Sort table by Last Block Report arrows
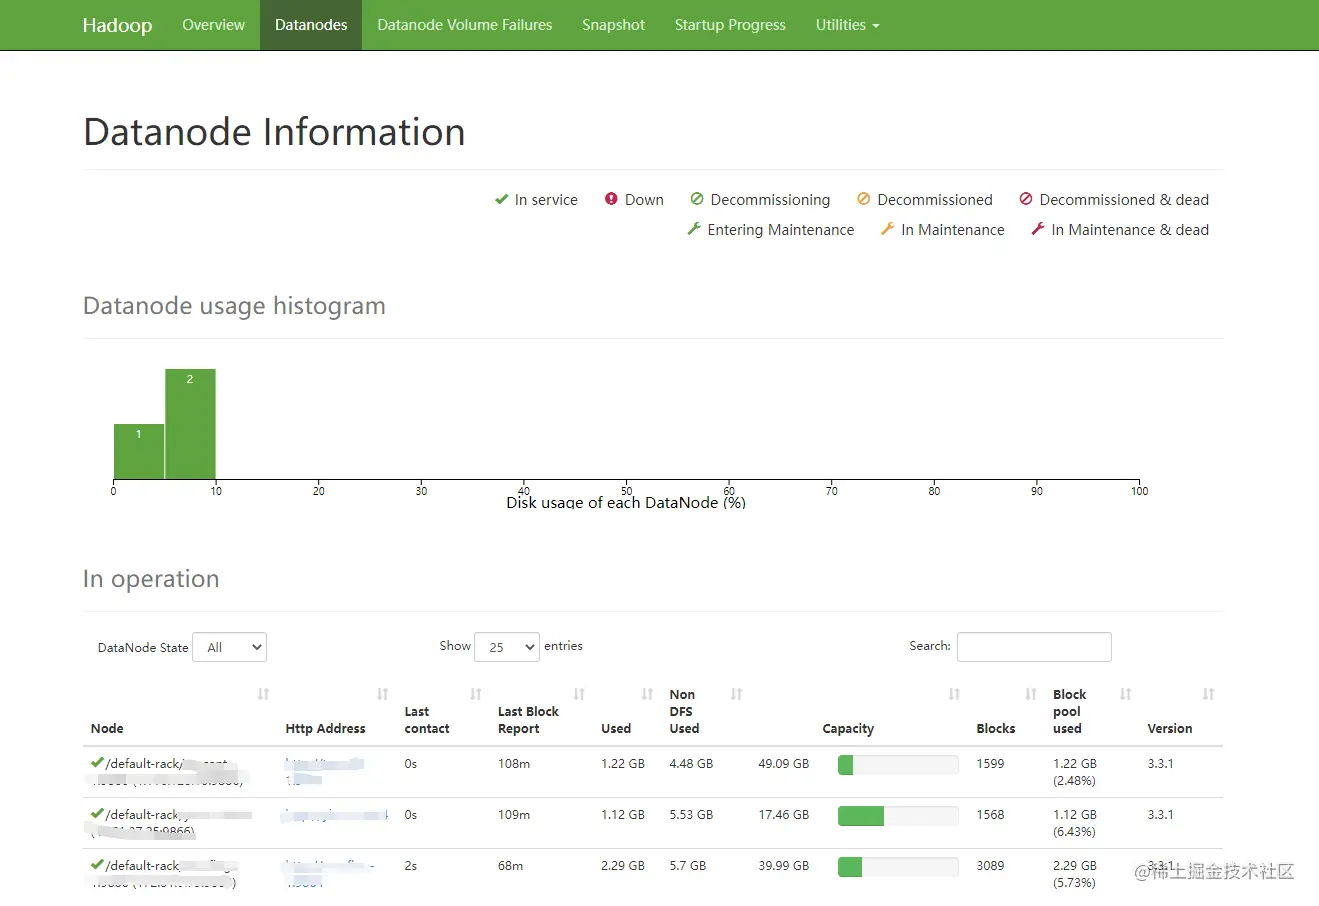This screenshot has width=1319, height=906. pyautogui.click(x=579, y=694)
